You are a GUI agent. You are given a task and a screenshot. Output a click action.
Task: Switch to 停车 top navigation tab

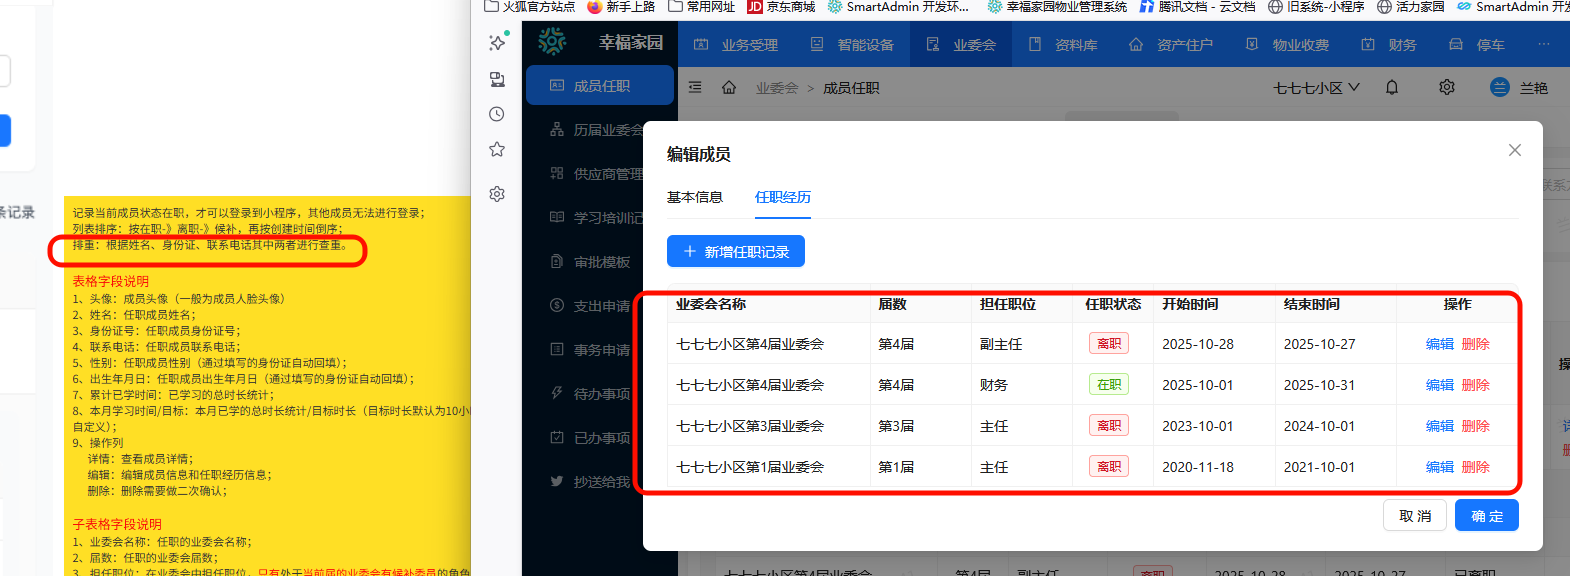(1477, 45)
